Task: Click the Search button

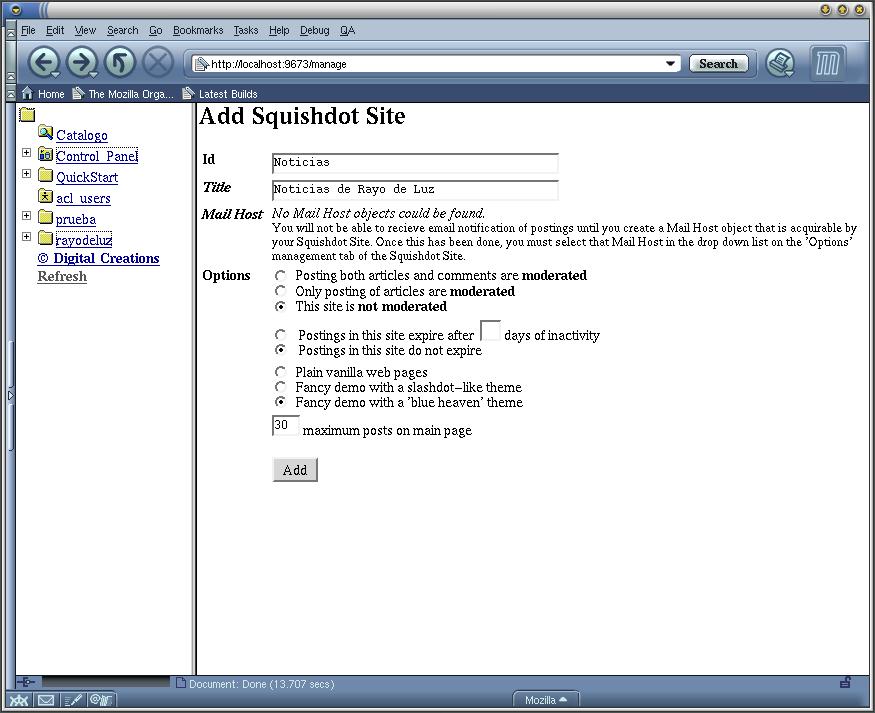Action: point(718,64)
